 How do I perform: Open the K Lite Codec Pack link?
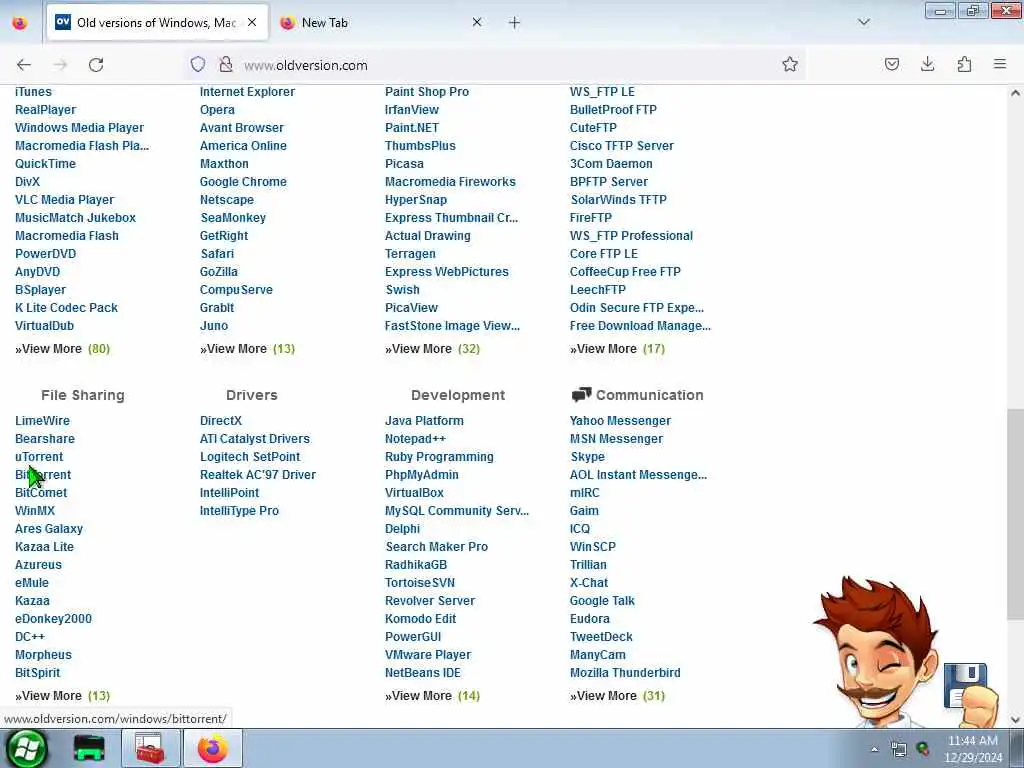click(x=66, y=308)
